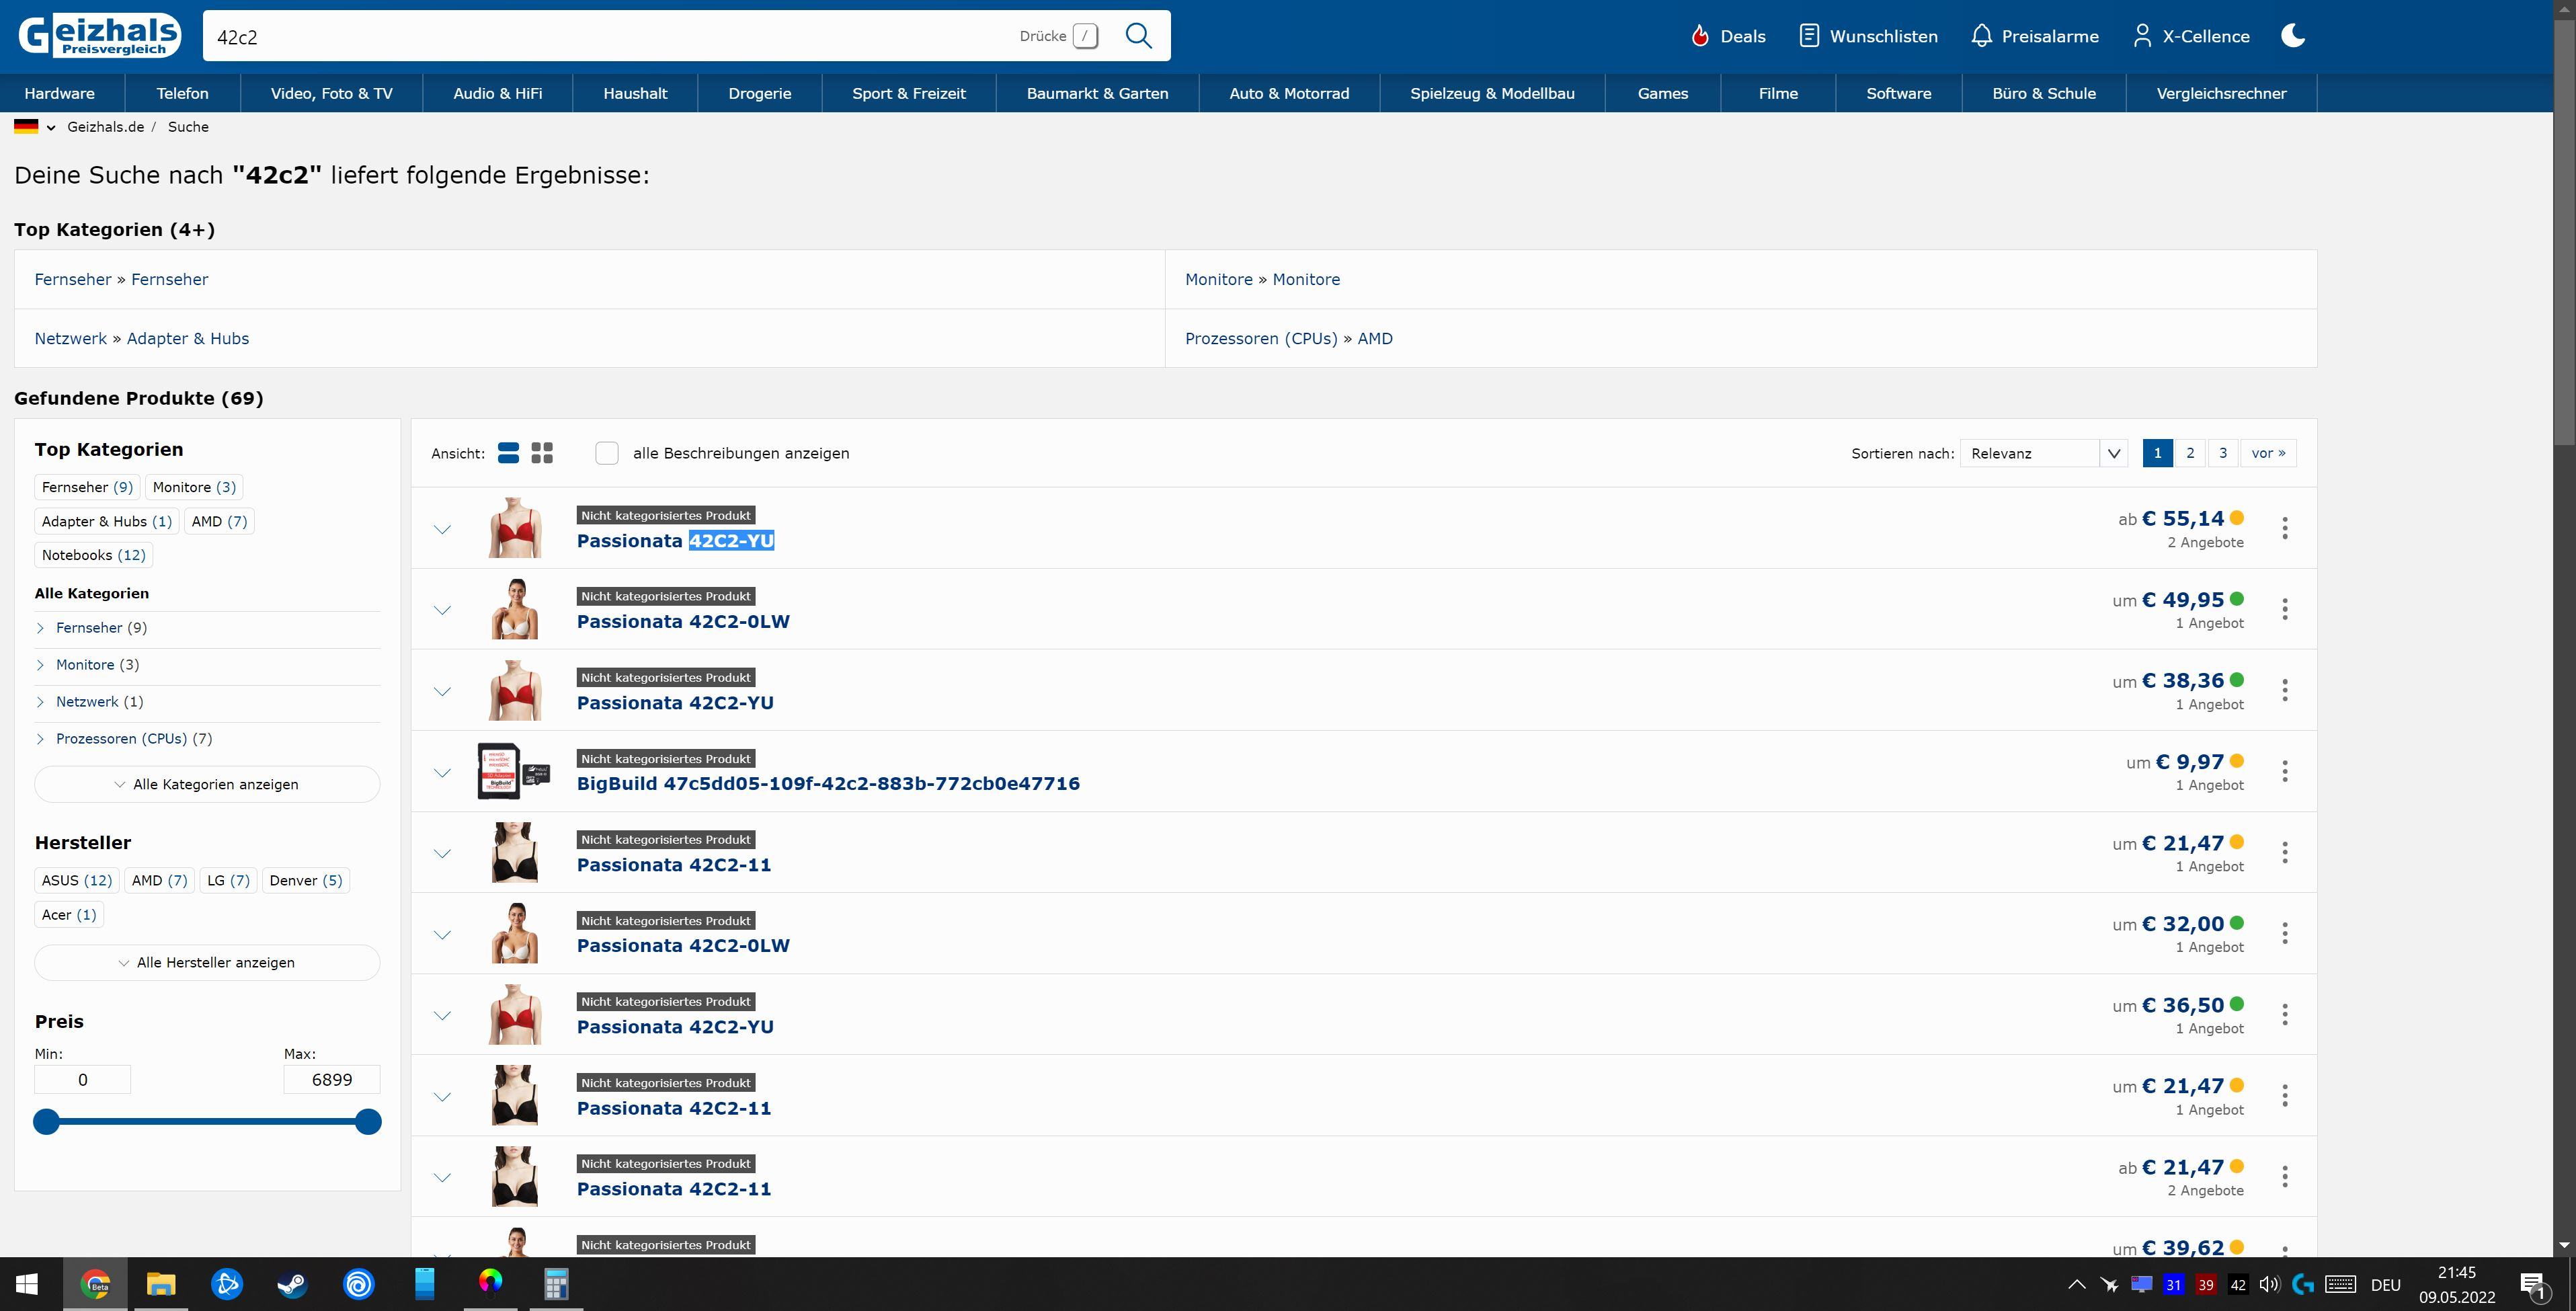Click the Geizhals Preisvergleich logo

99,36
